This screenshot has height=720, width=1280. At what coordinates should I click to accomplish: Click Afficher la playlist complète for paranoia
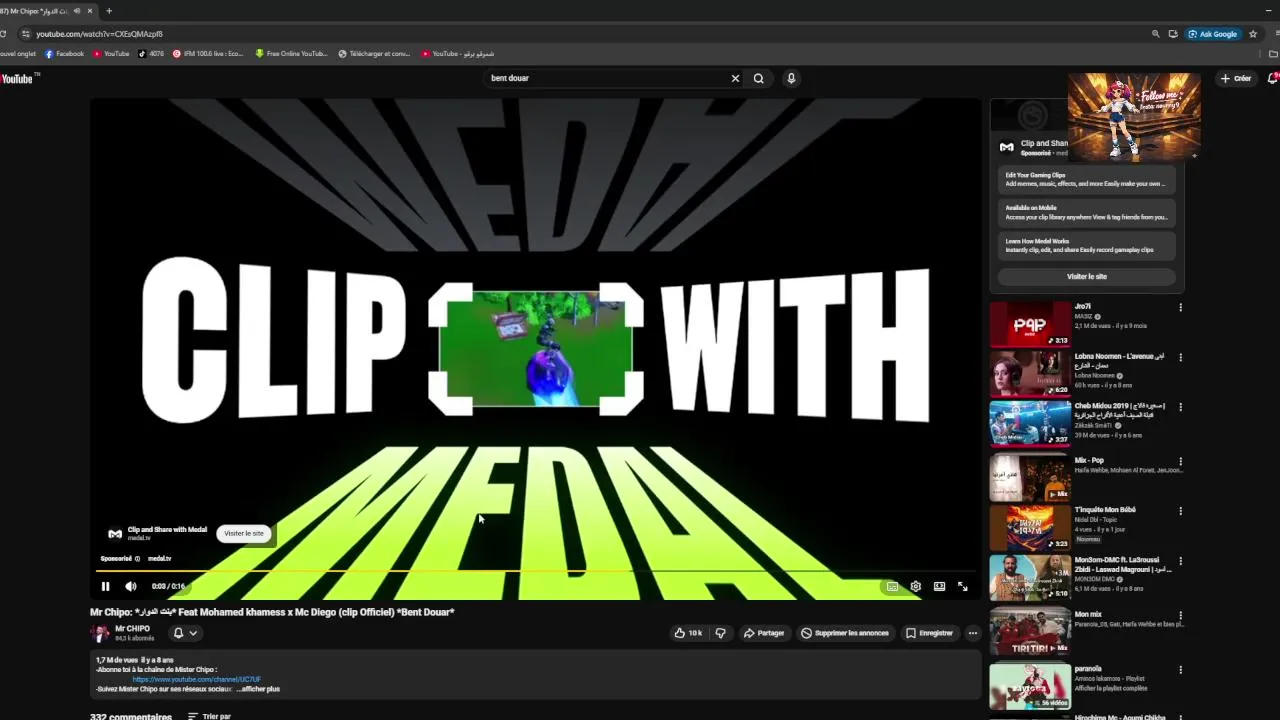pyautogui.click(x=1111, y=689)
